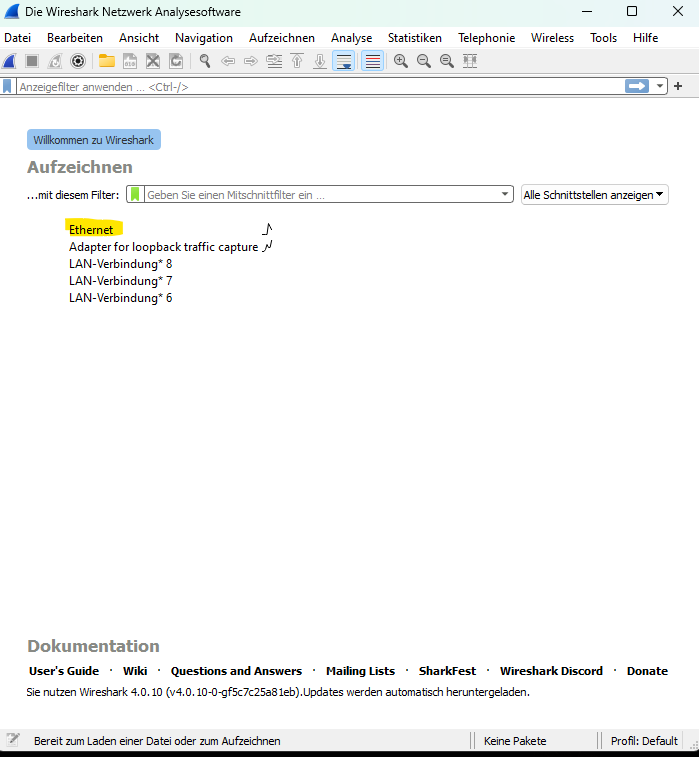Image resolution: width=699 pixels, height=757 pixels.
Task: Open the Analyse menu
Action: (351, 38)
